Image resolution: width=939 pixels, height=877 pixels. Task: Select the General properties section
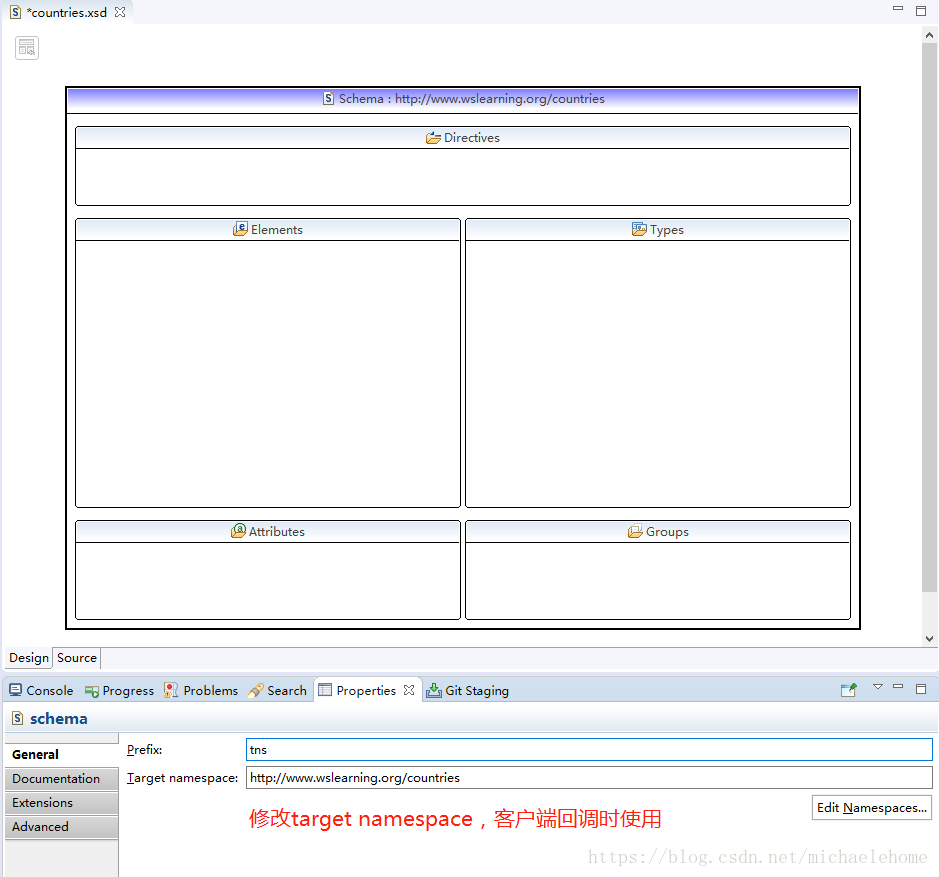(x=62, y=755)
